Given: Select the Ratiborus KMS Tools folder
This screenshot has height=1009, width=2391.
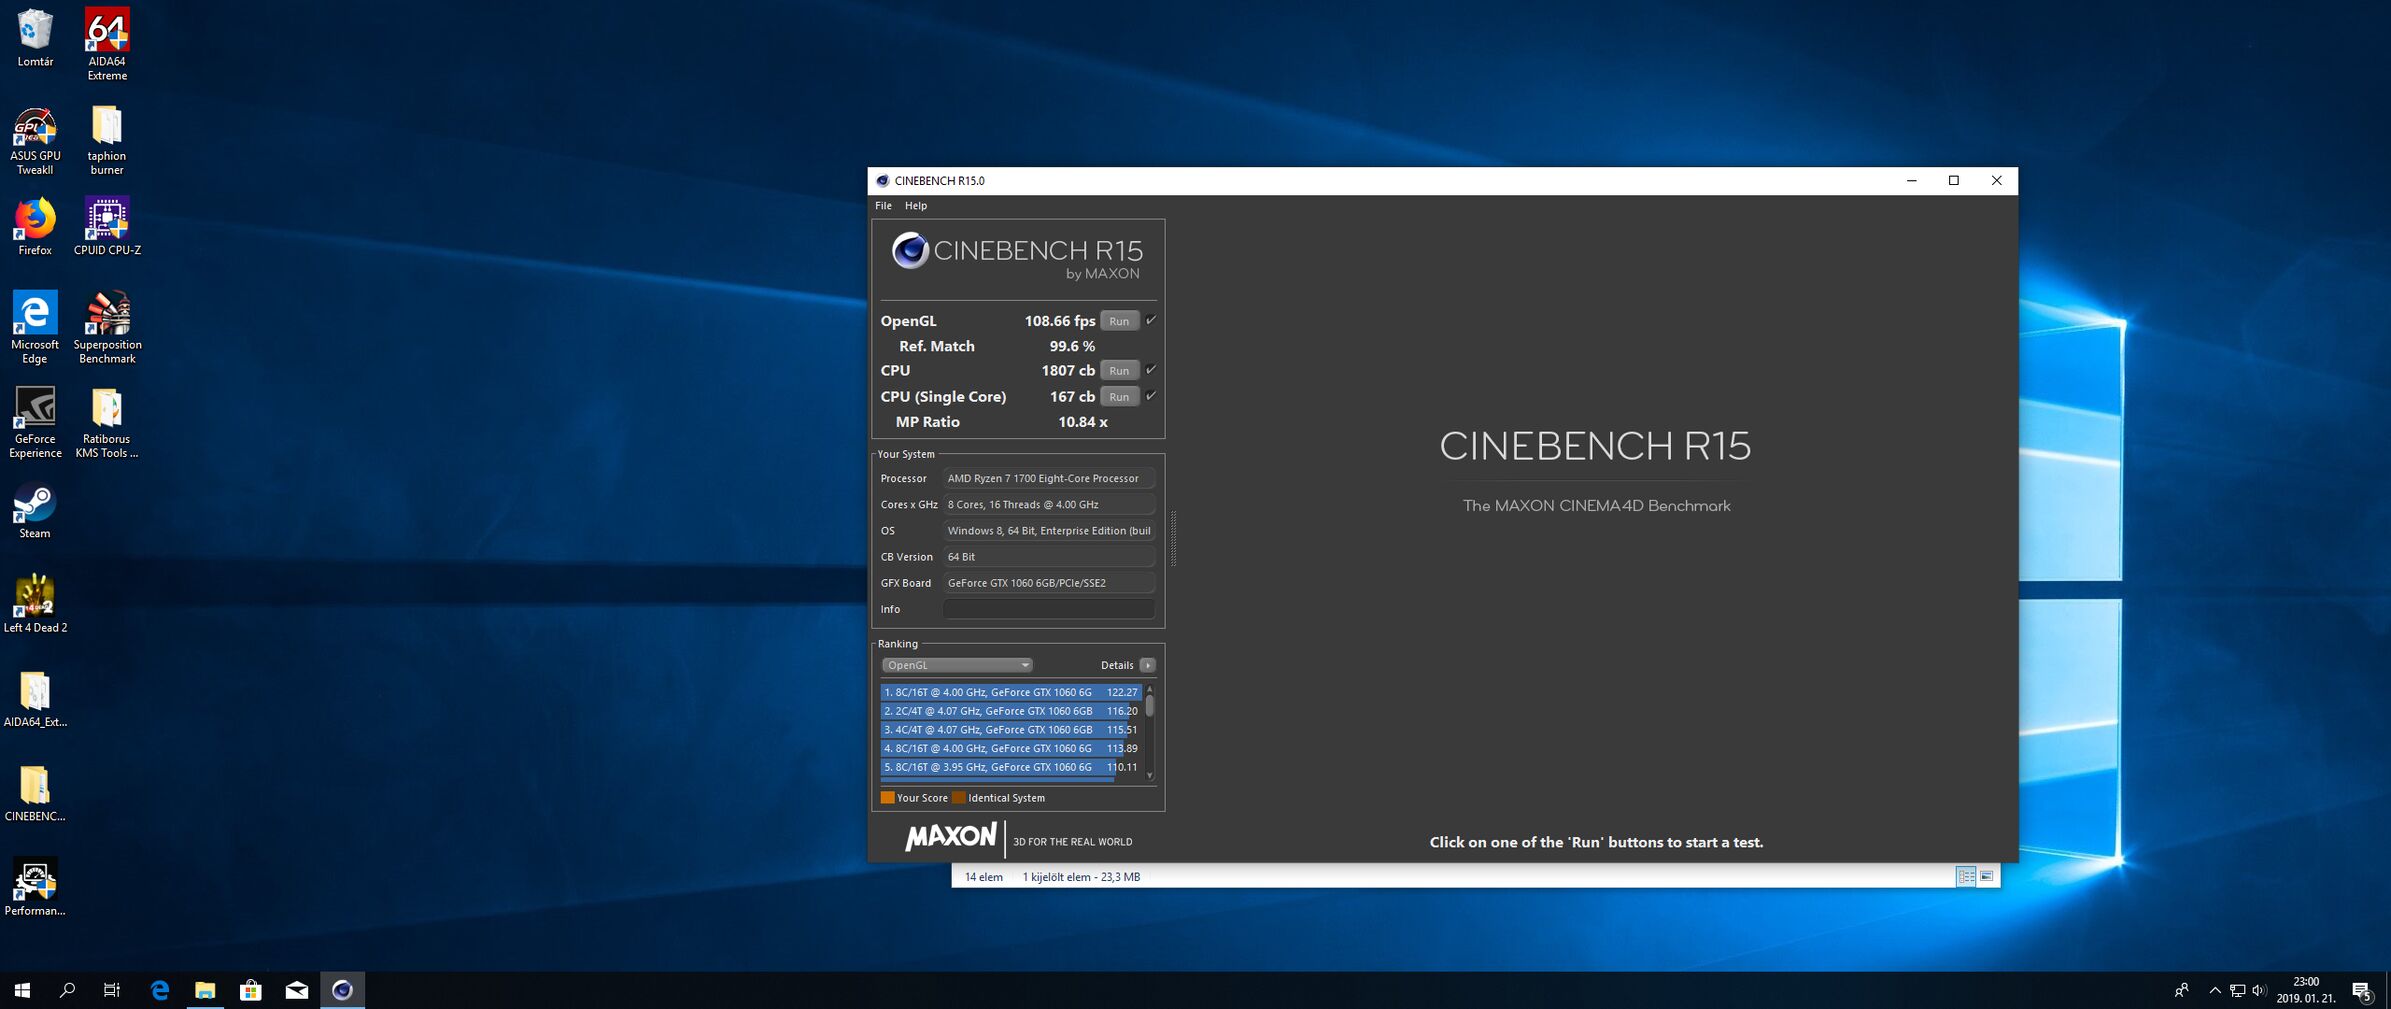Looking at the screenshot, I should [107, 423].
